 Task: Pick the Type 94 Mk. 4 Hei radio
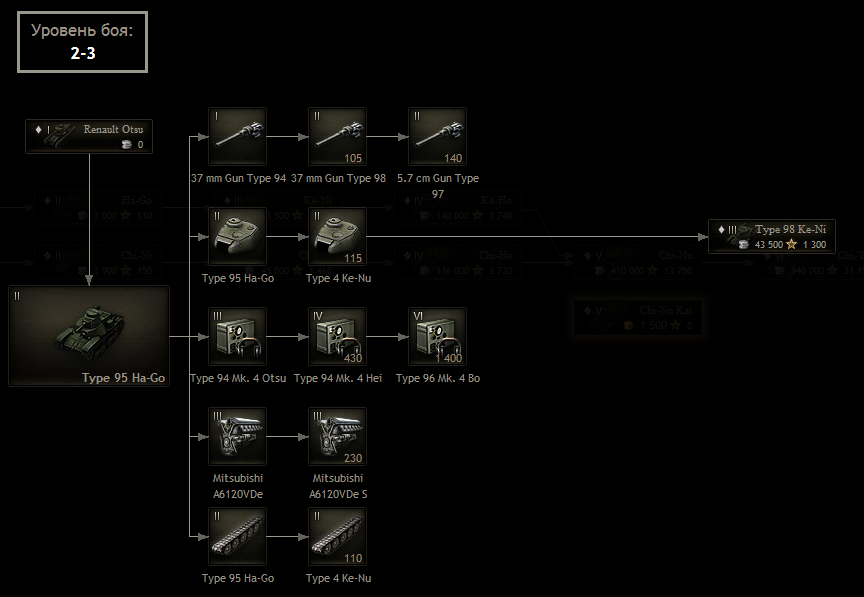(337, 337)
